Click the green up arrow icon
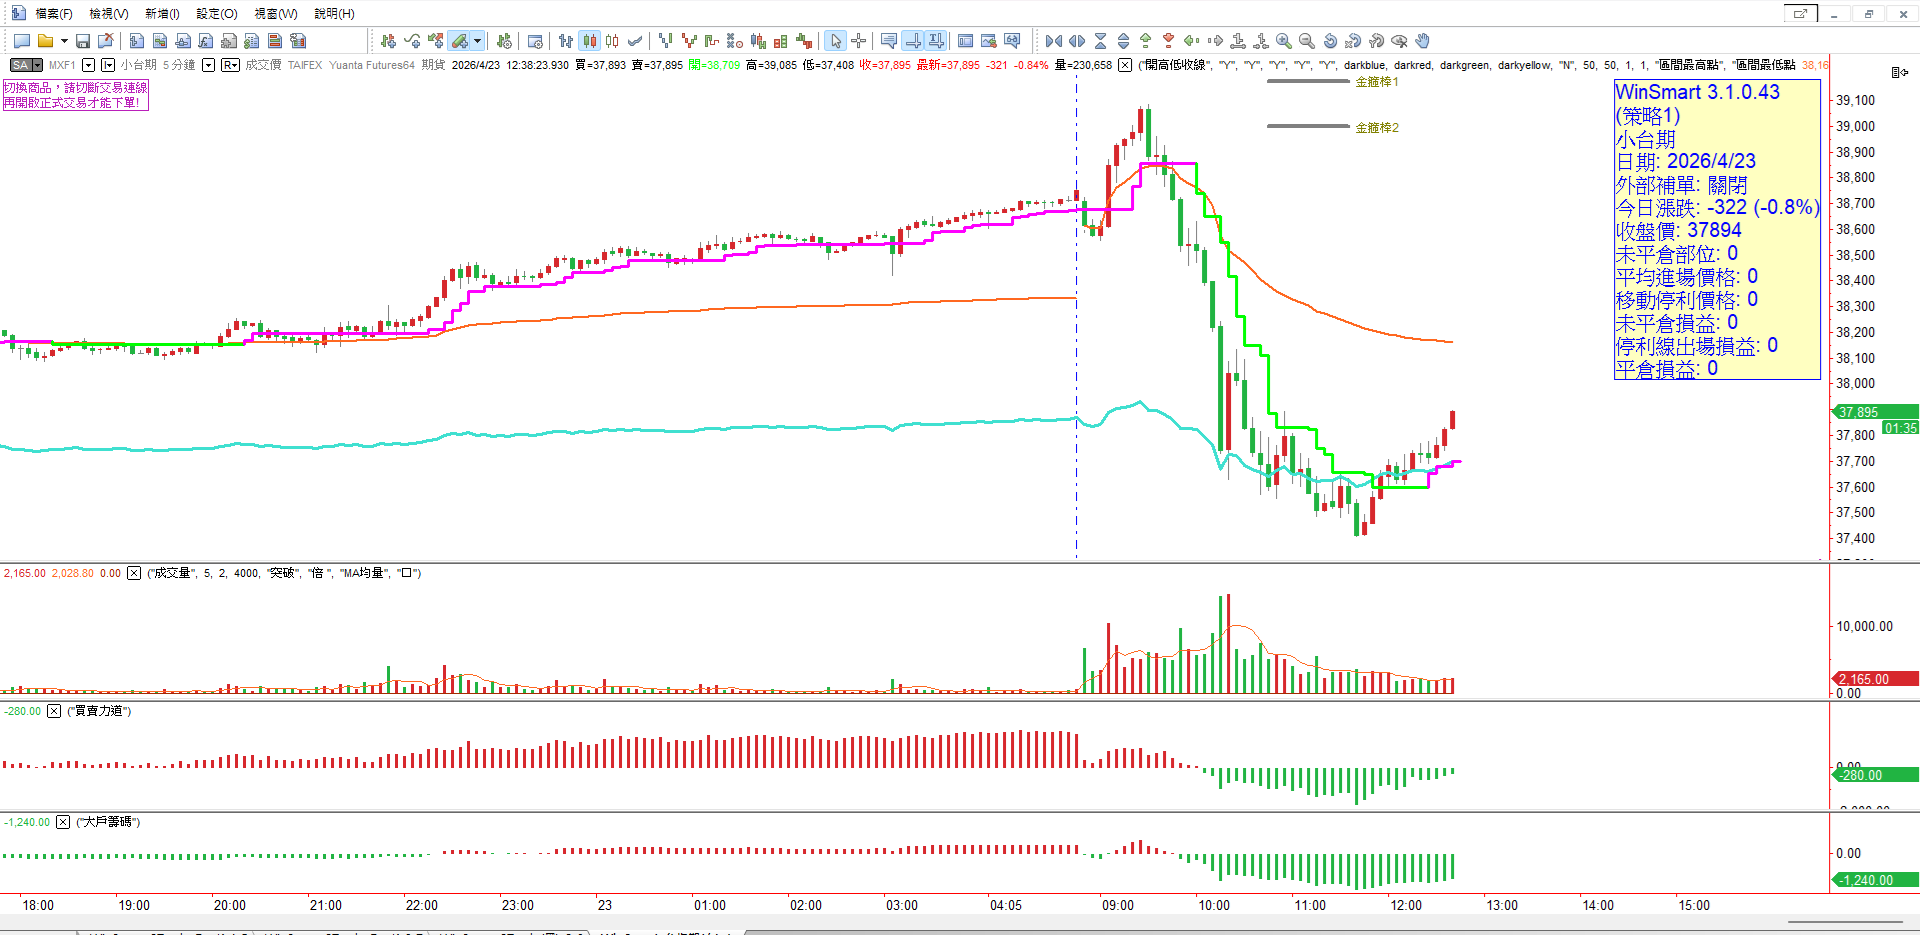Viewport: 1920px width, 935px height. [x=1145, y=41]
